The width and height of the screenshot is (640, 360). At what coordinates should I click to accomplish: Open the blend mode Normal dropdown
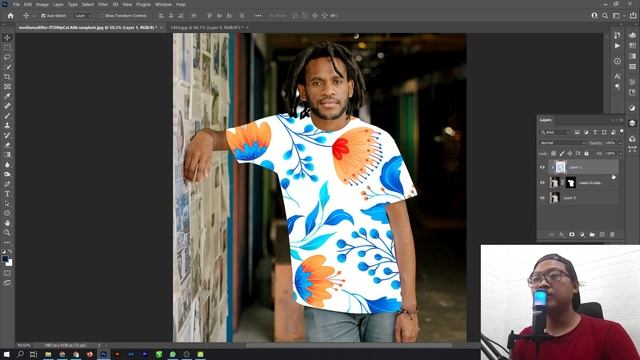[562, 143]
